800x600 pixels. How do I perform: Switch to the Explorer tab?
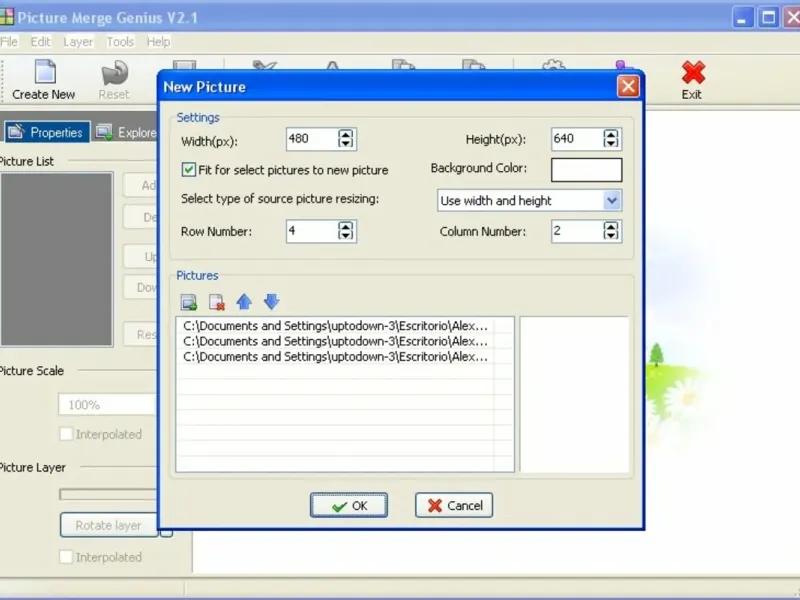point(126,132)
